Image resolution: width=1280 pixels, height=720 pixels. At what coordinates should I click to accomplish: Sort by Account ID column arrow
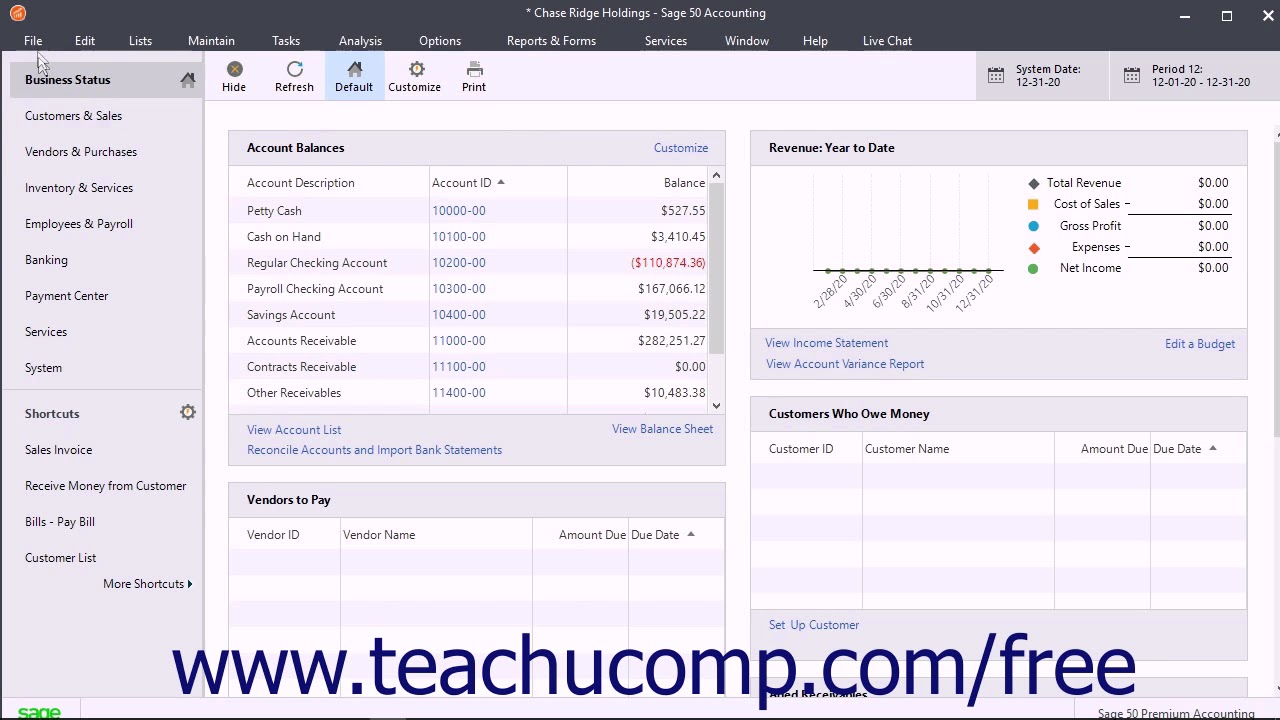tap(501, 183)
